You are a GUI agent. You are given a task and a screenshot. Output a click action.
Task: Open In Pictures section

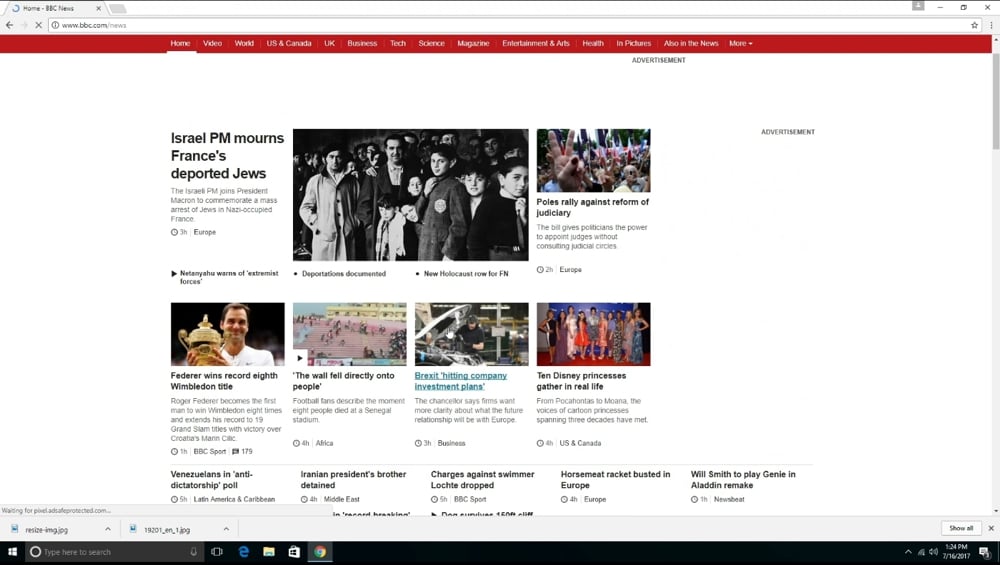(x=633, y=43)
